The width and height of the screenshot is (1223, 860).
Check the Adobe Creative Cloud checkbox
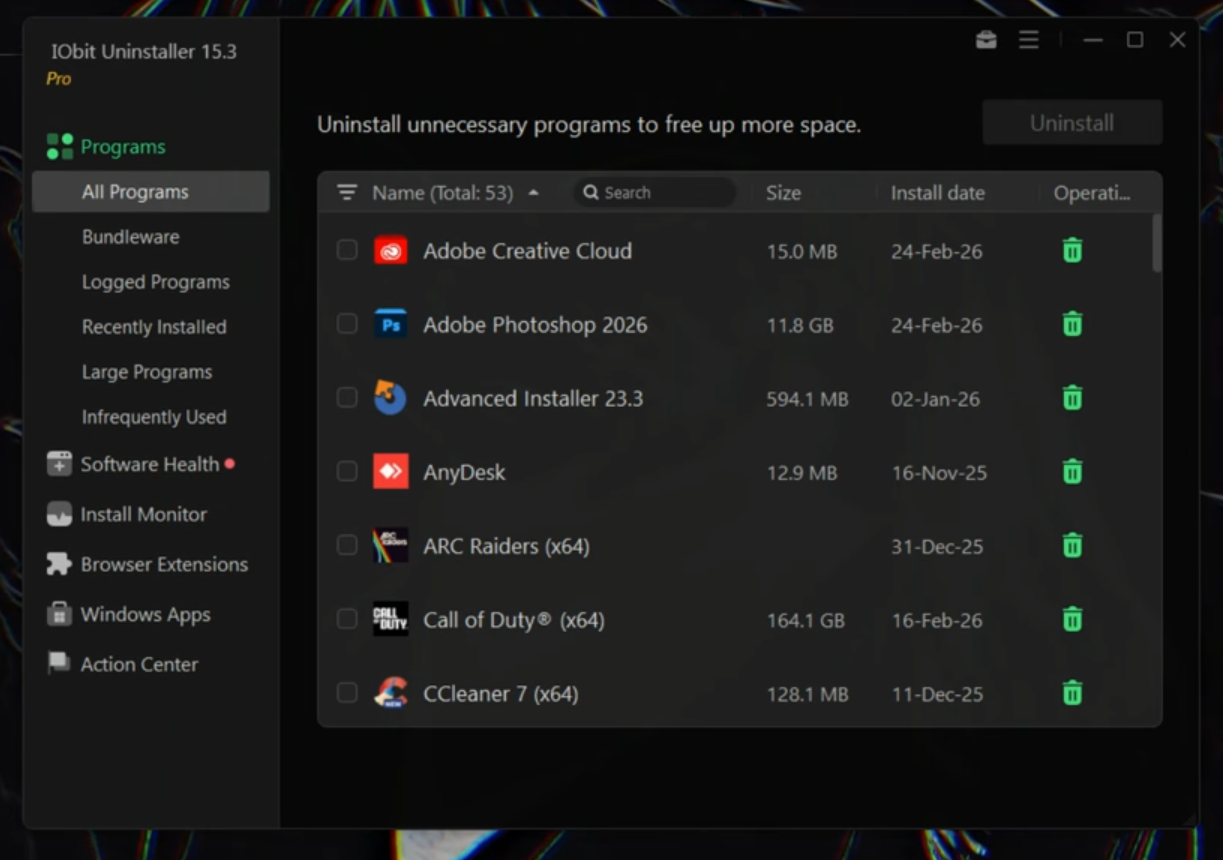pyautogui.click(x=347, y=250)
